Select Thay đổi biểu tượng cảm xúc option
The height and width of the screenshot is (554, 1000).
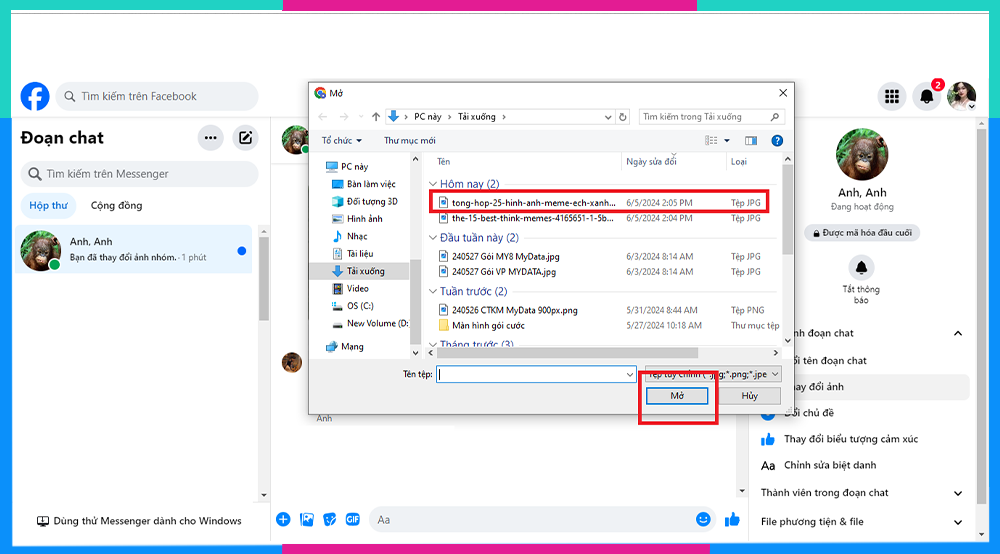coord(851,439)
